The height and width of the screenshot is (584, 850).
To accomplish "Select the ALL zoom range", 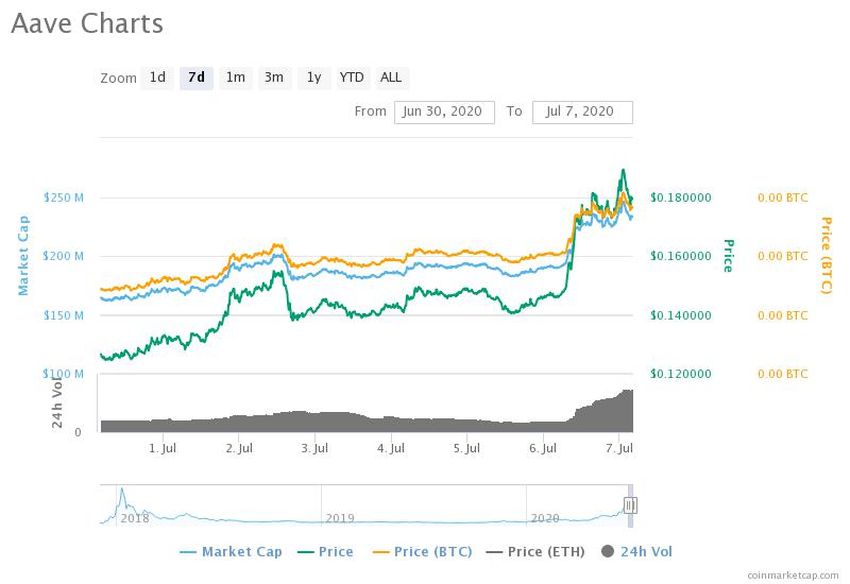I will [x=391, y=77].
